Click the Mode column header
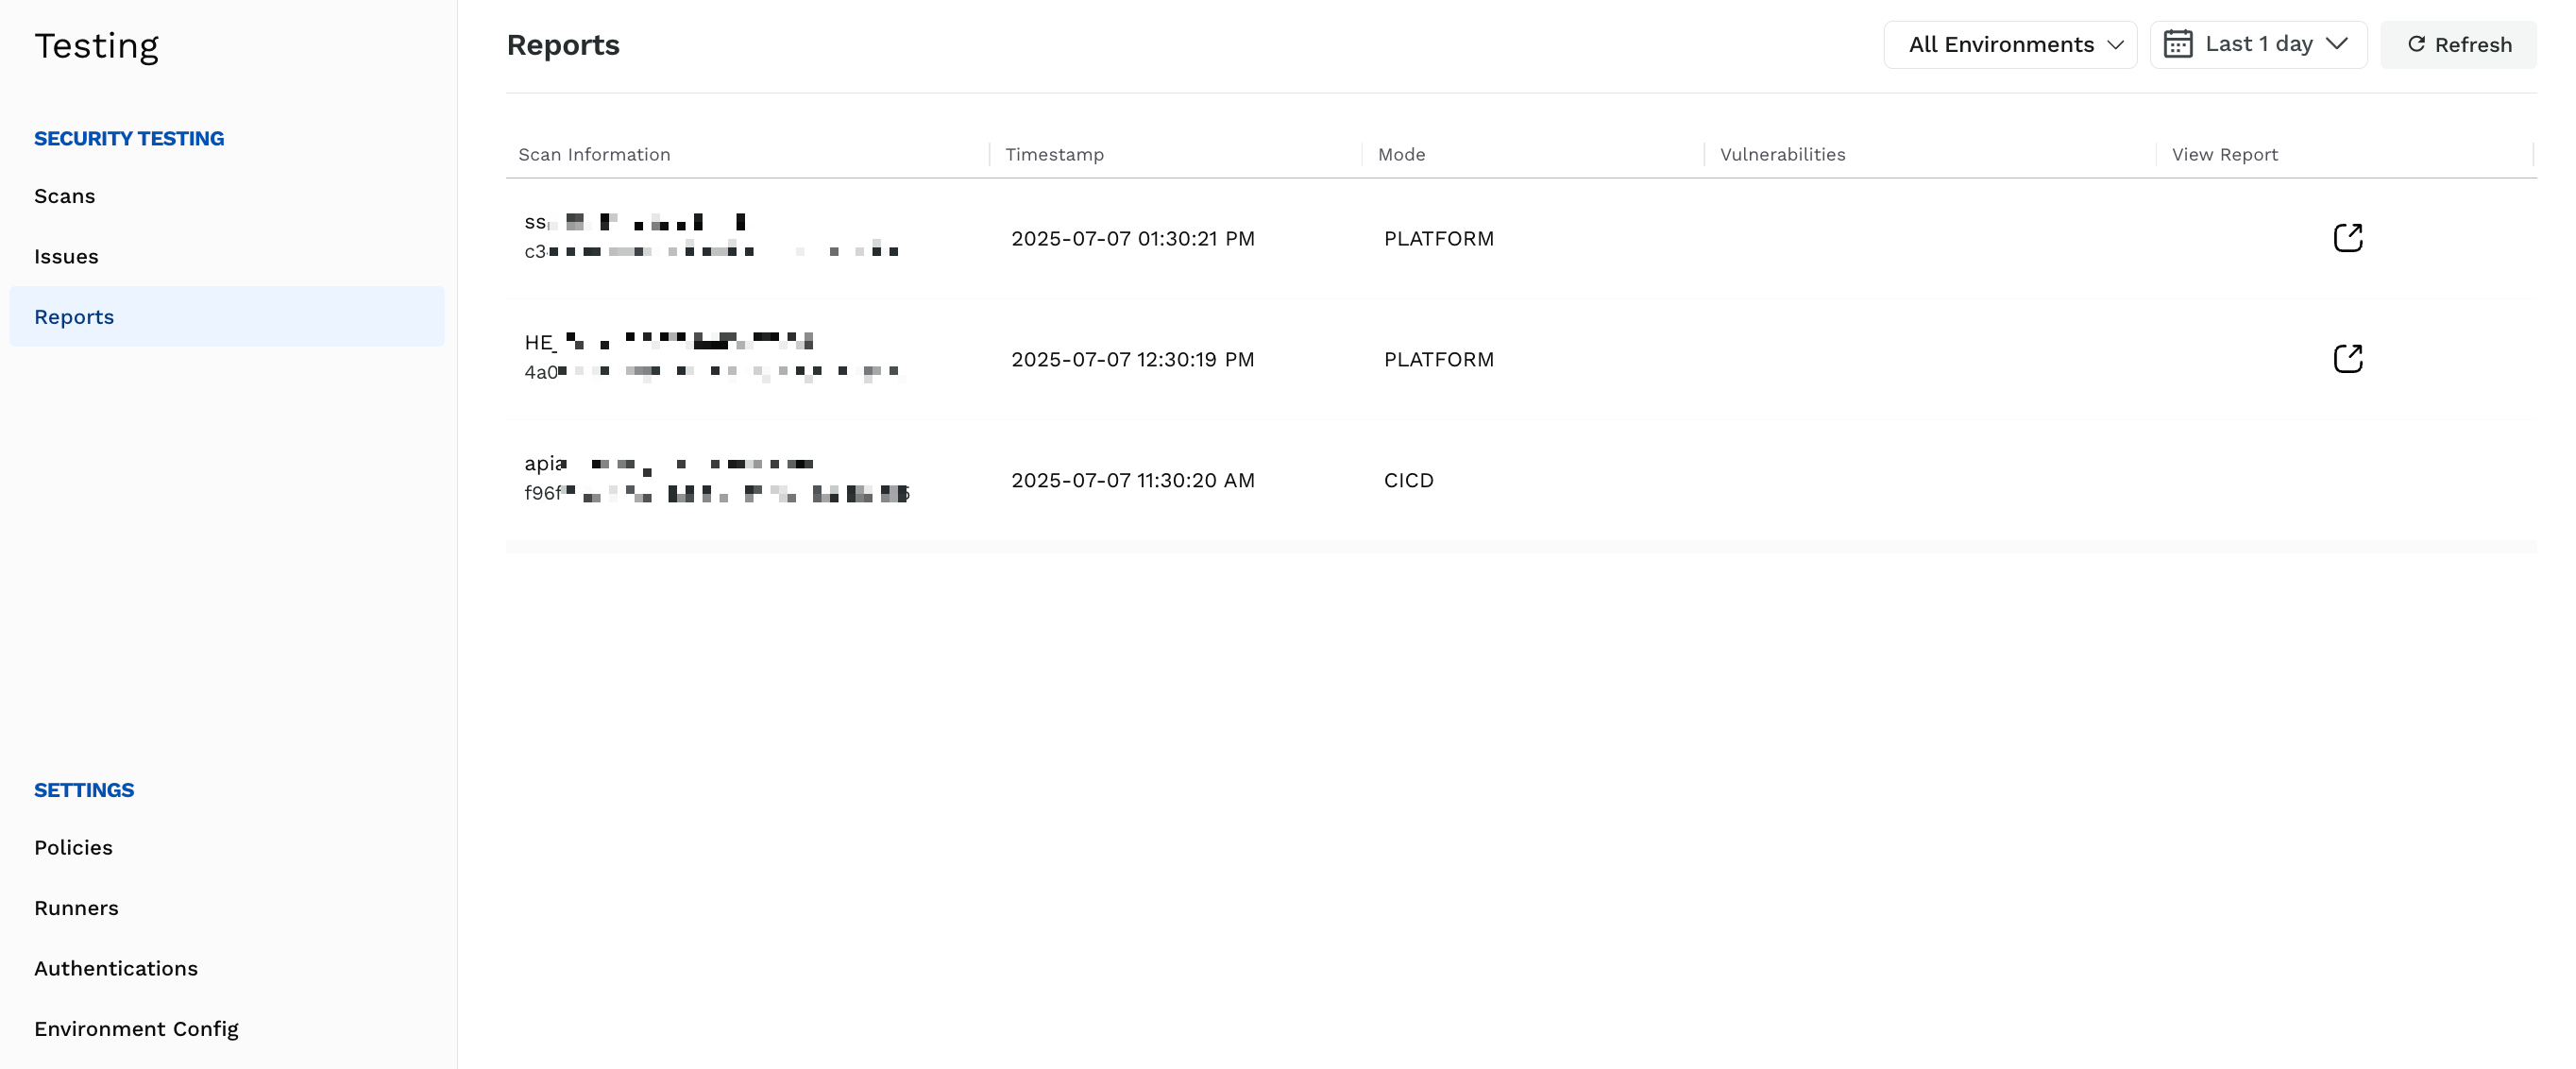This screenshot has height=1069, width=2576. tap(1401, 154)
